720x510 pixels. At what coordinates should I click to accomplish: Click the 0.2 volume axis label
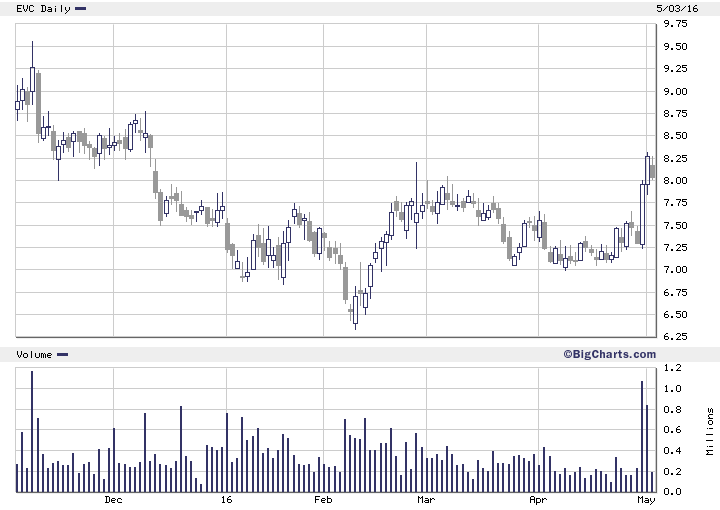point(672,471)
